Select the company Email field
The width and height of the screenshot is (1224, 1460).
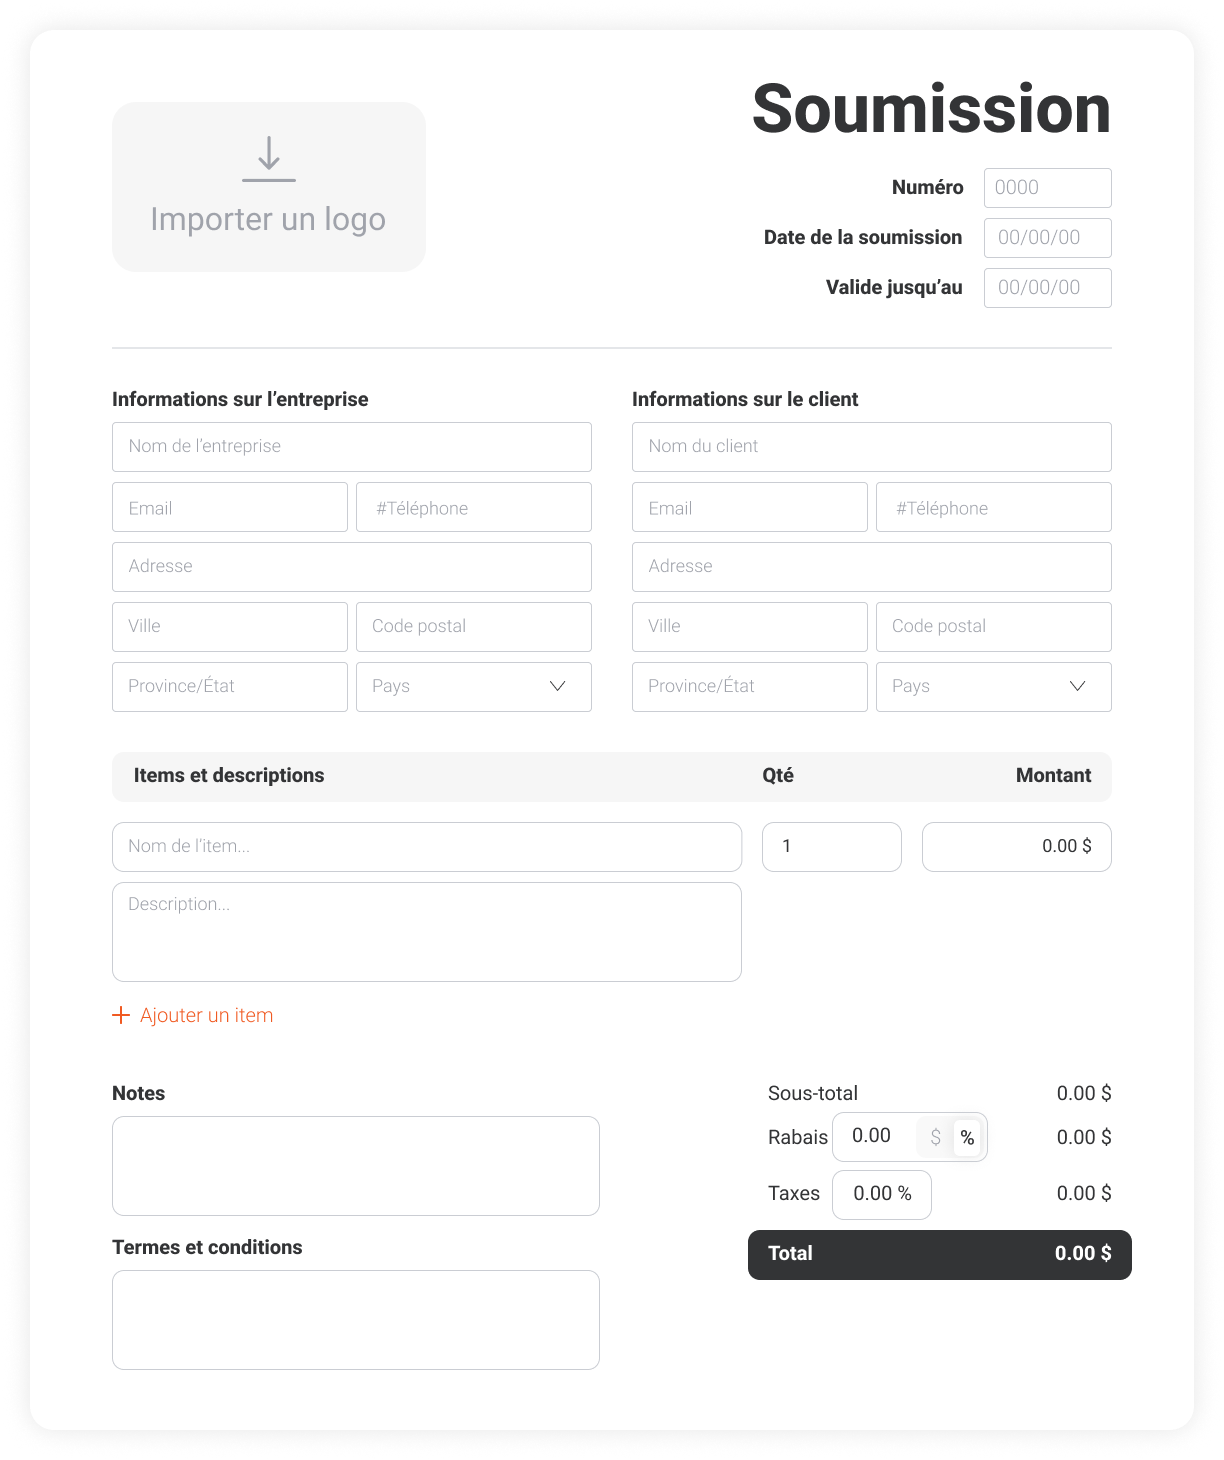click(x=229, y=507)
